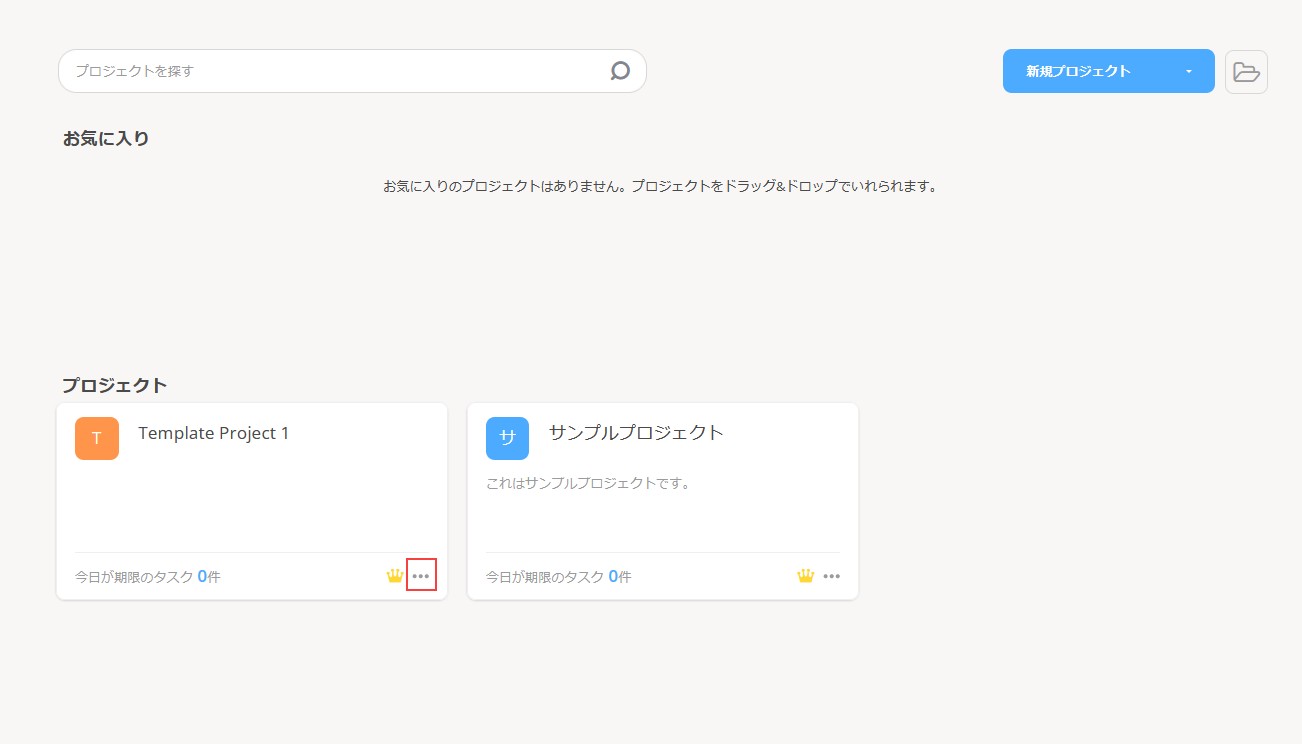Open today's due tasks count on サンプルプロジェクト
The width and height of the screenshot is (1302, 744).
[x=612, y=575]
